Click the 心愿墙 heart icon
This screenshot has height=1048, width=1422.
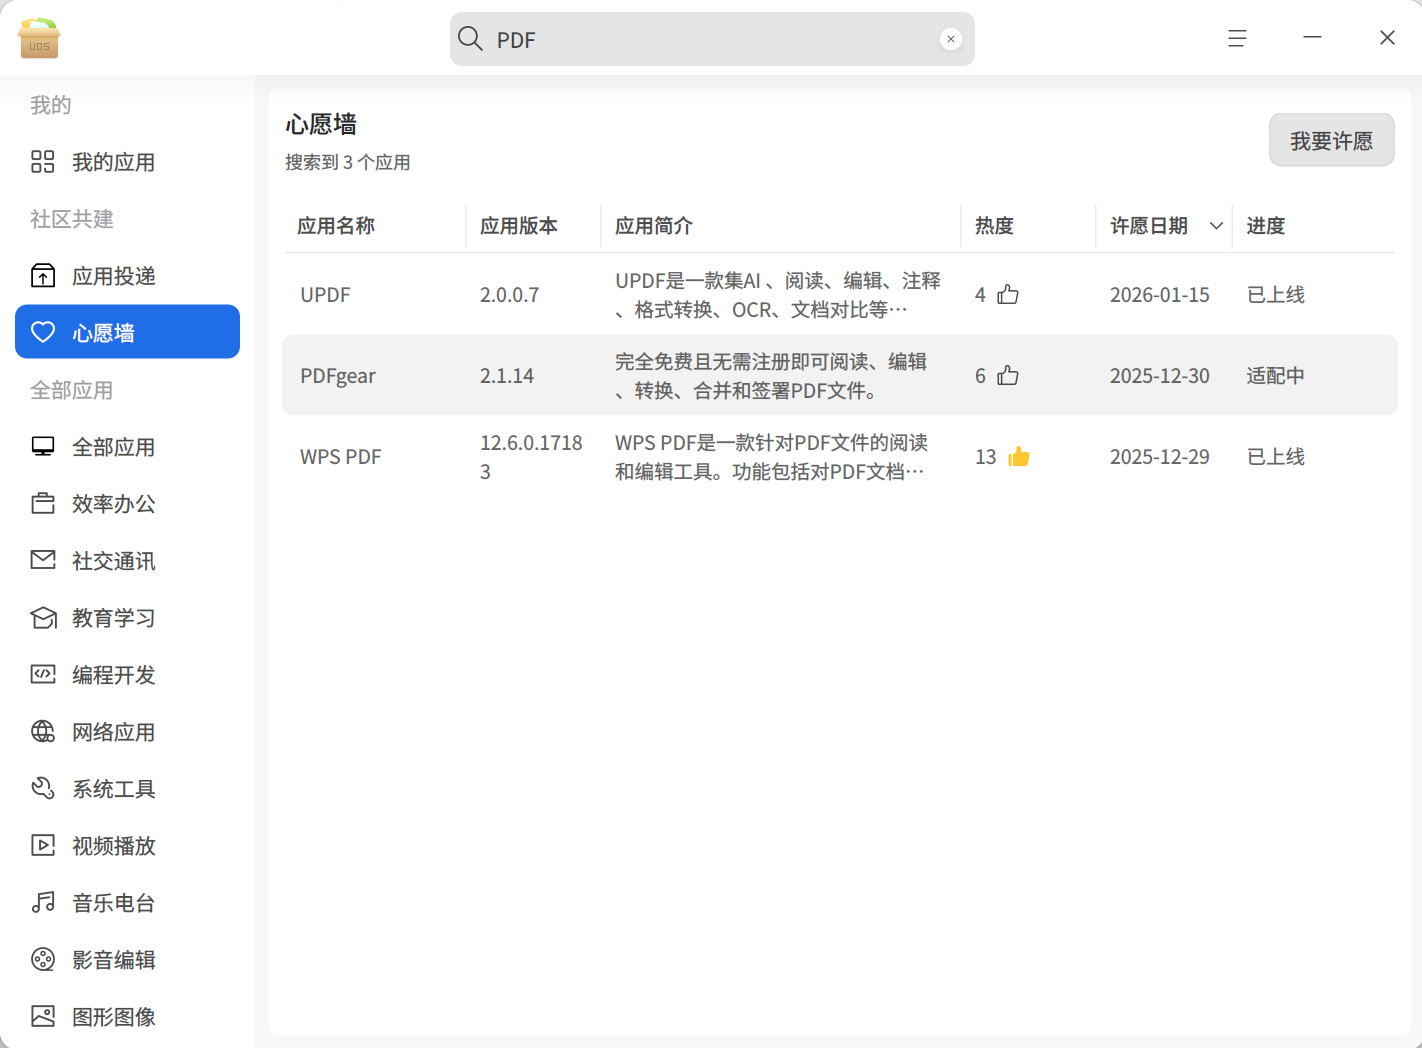pos(43,332)
